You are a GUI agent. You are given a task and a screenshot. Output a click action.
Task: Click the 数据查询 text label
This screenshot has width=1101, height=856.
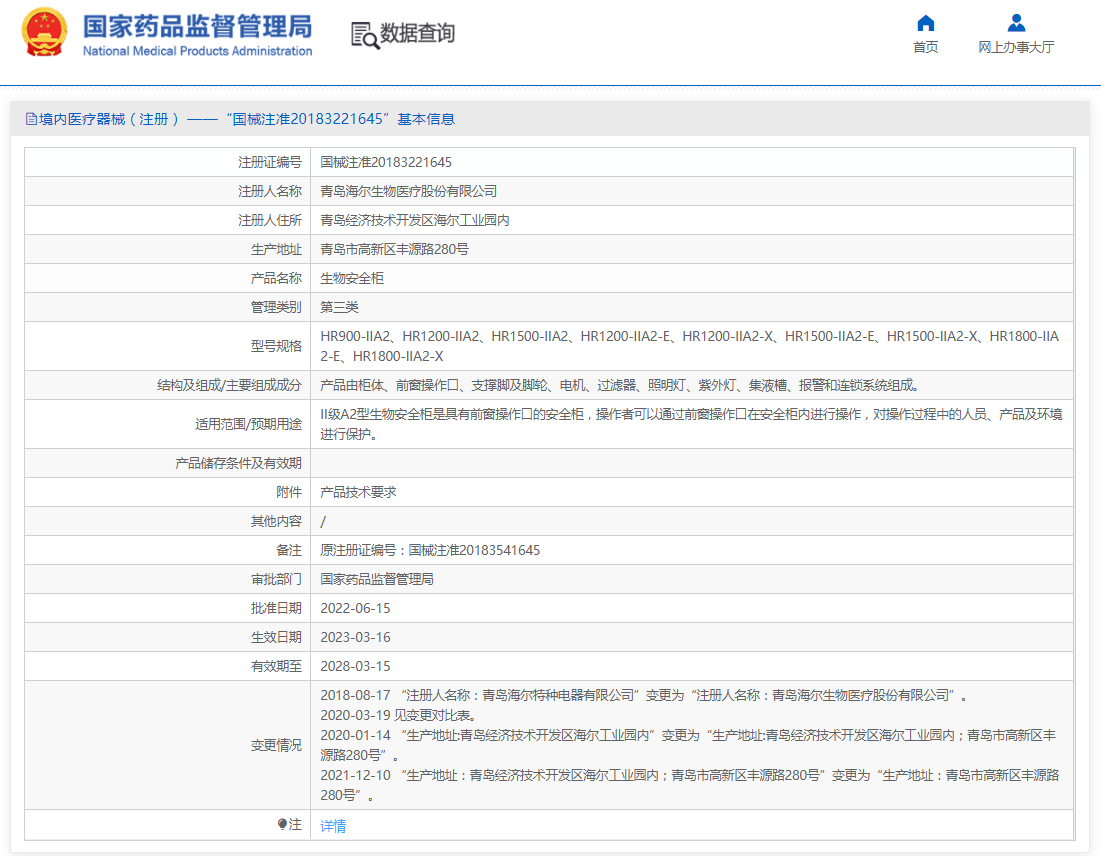(417, 34)
